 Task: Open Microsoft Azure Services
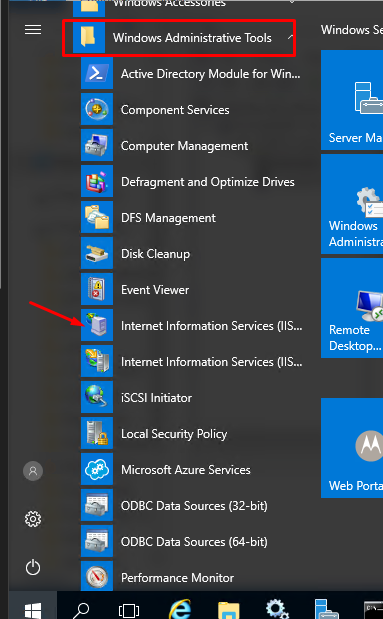click(192, 469)
